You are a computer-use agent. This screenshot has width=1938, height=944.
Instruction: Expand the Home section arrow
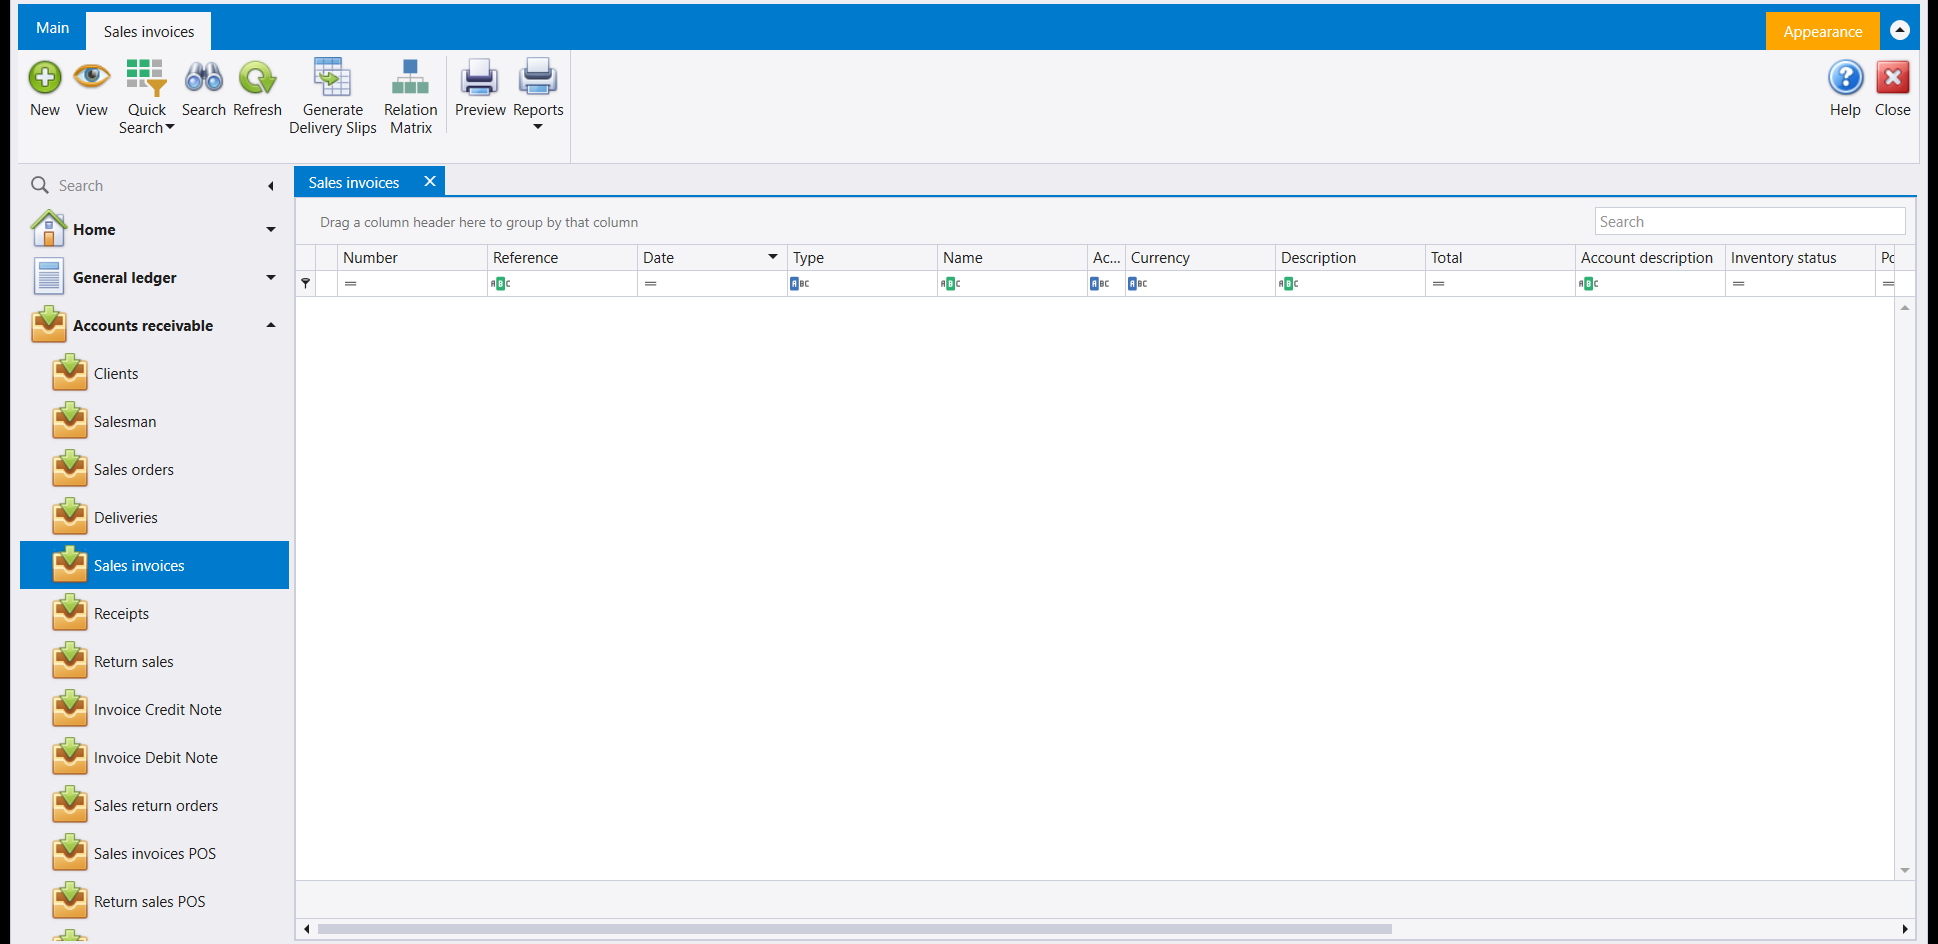[270, 229]
